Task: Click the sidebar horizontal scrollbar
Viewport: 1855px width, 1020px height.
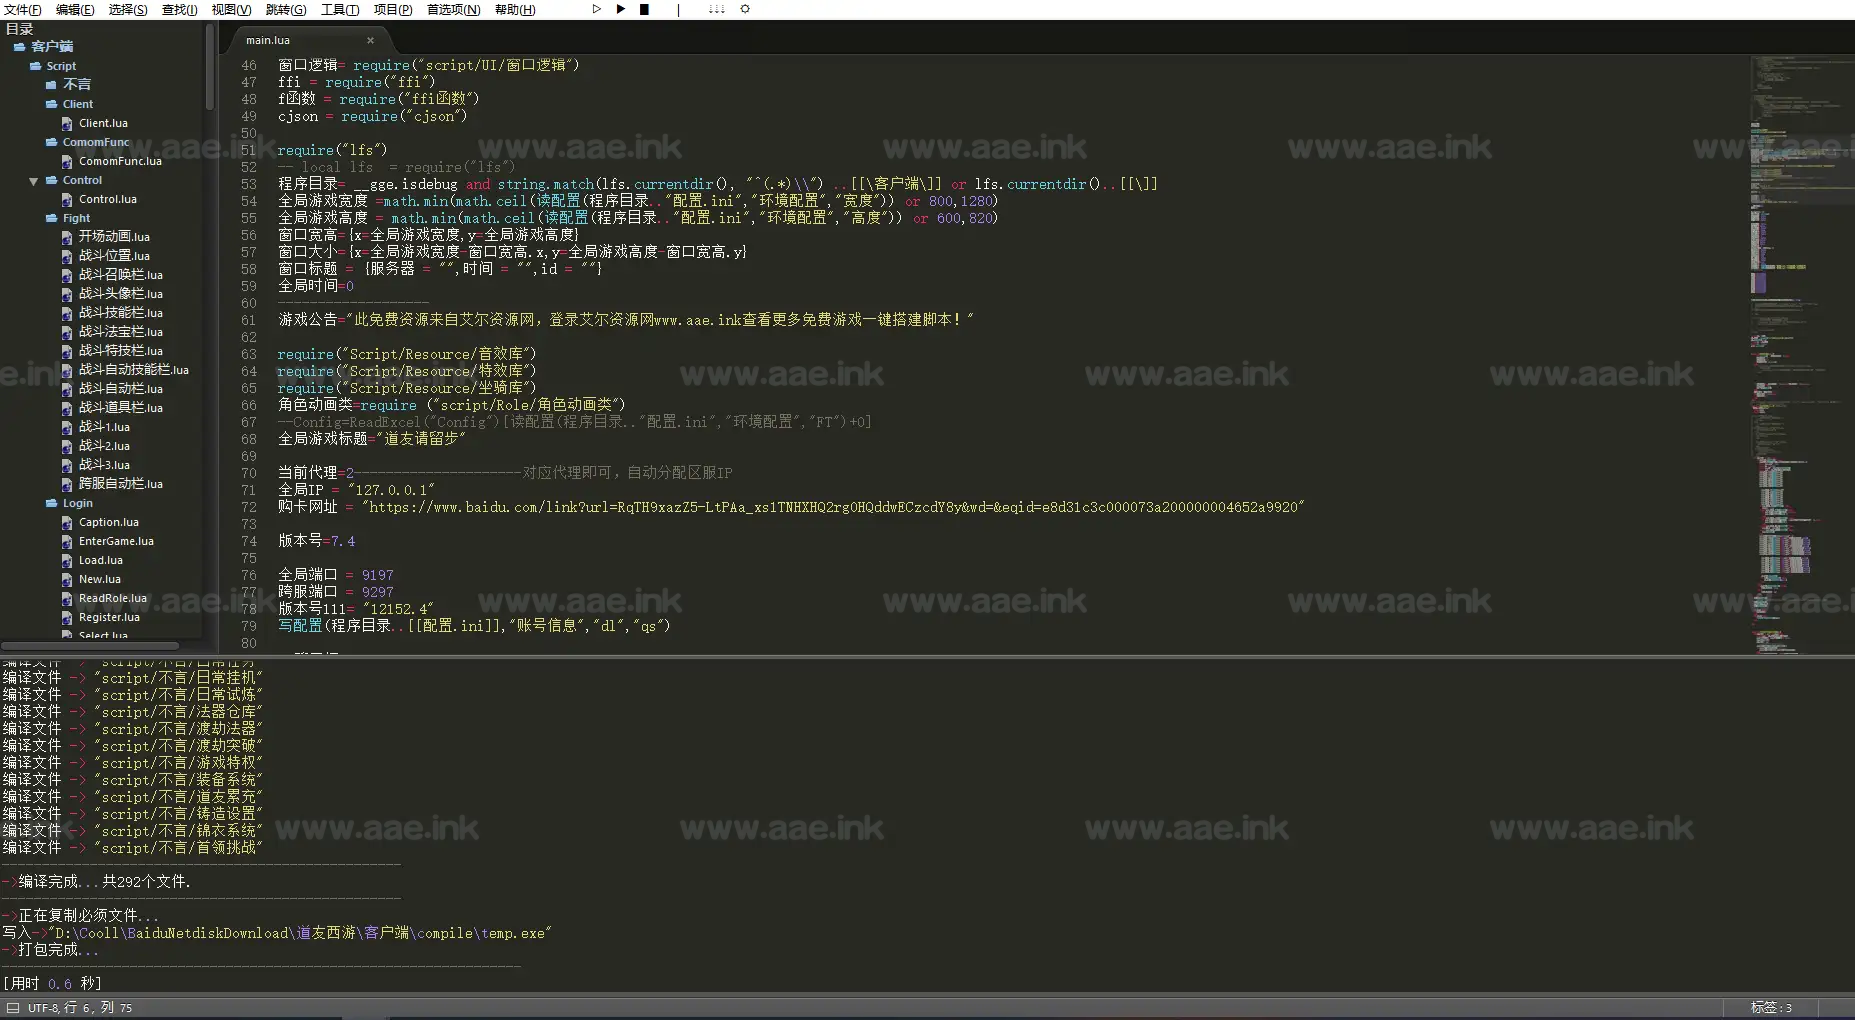Action: [90, 646]
